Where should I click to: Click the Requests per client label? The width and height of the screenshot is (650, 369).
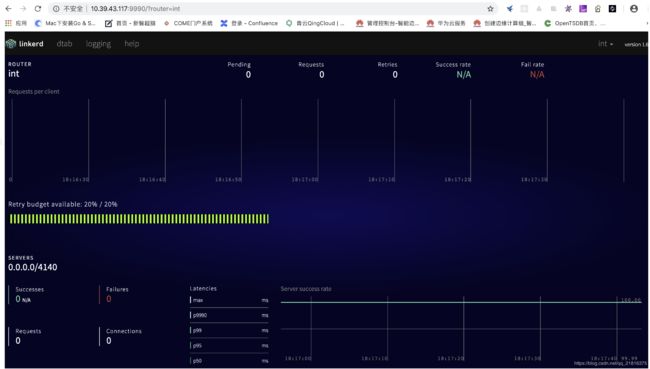34,92
